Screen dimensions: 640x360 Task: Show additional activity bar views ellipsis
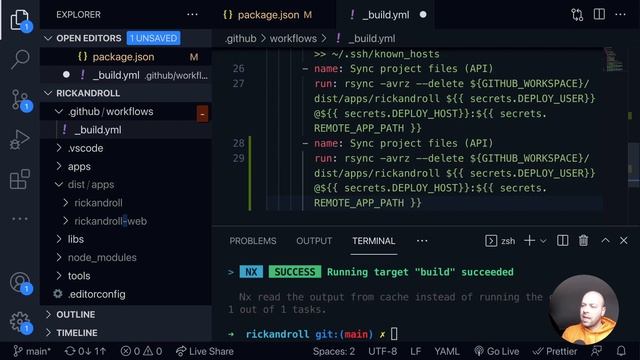coord(20,219)
